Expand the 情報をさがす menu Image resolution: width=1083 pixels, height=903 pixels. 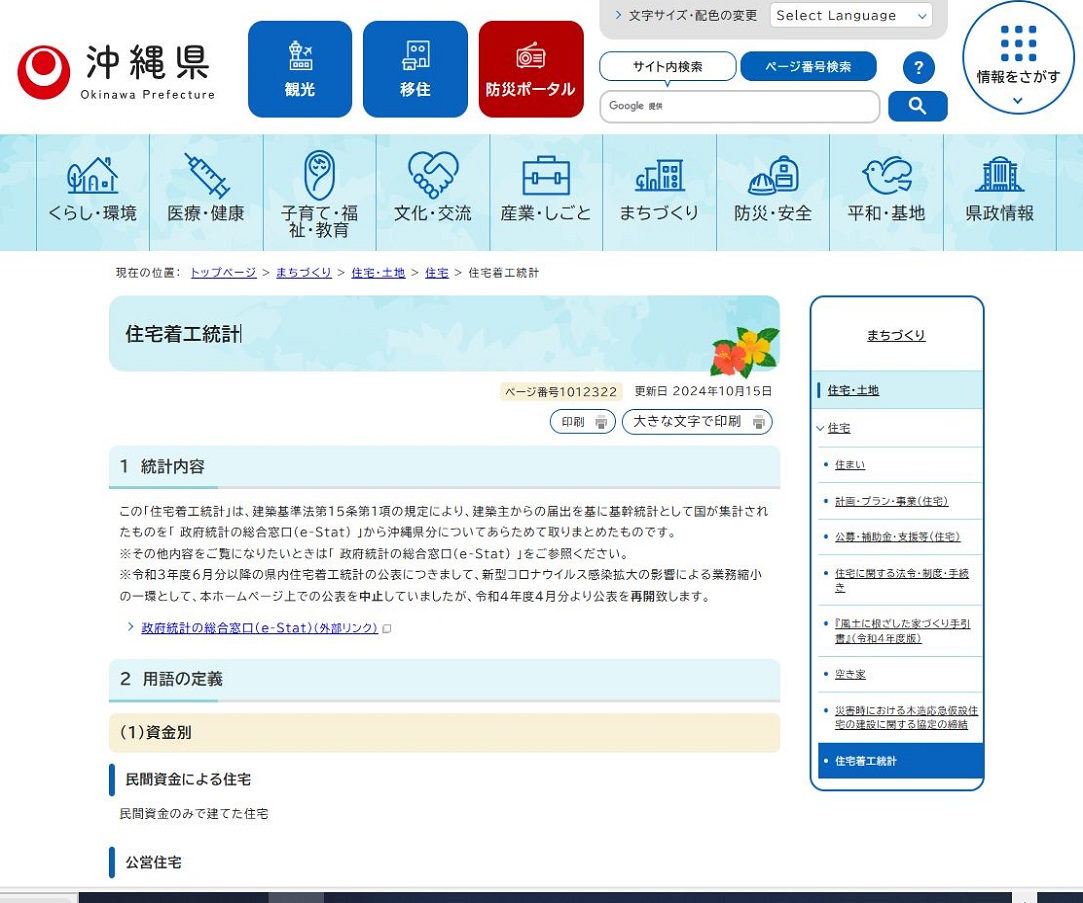[x=1018, y=60]
